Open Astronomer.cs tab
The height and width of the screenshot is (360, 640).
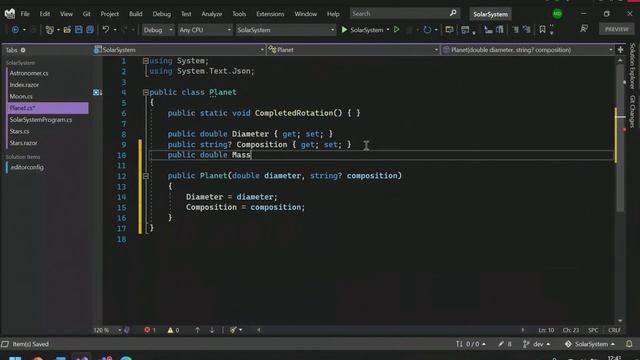click(x=29, y=73)
